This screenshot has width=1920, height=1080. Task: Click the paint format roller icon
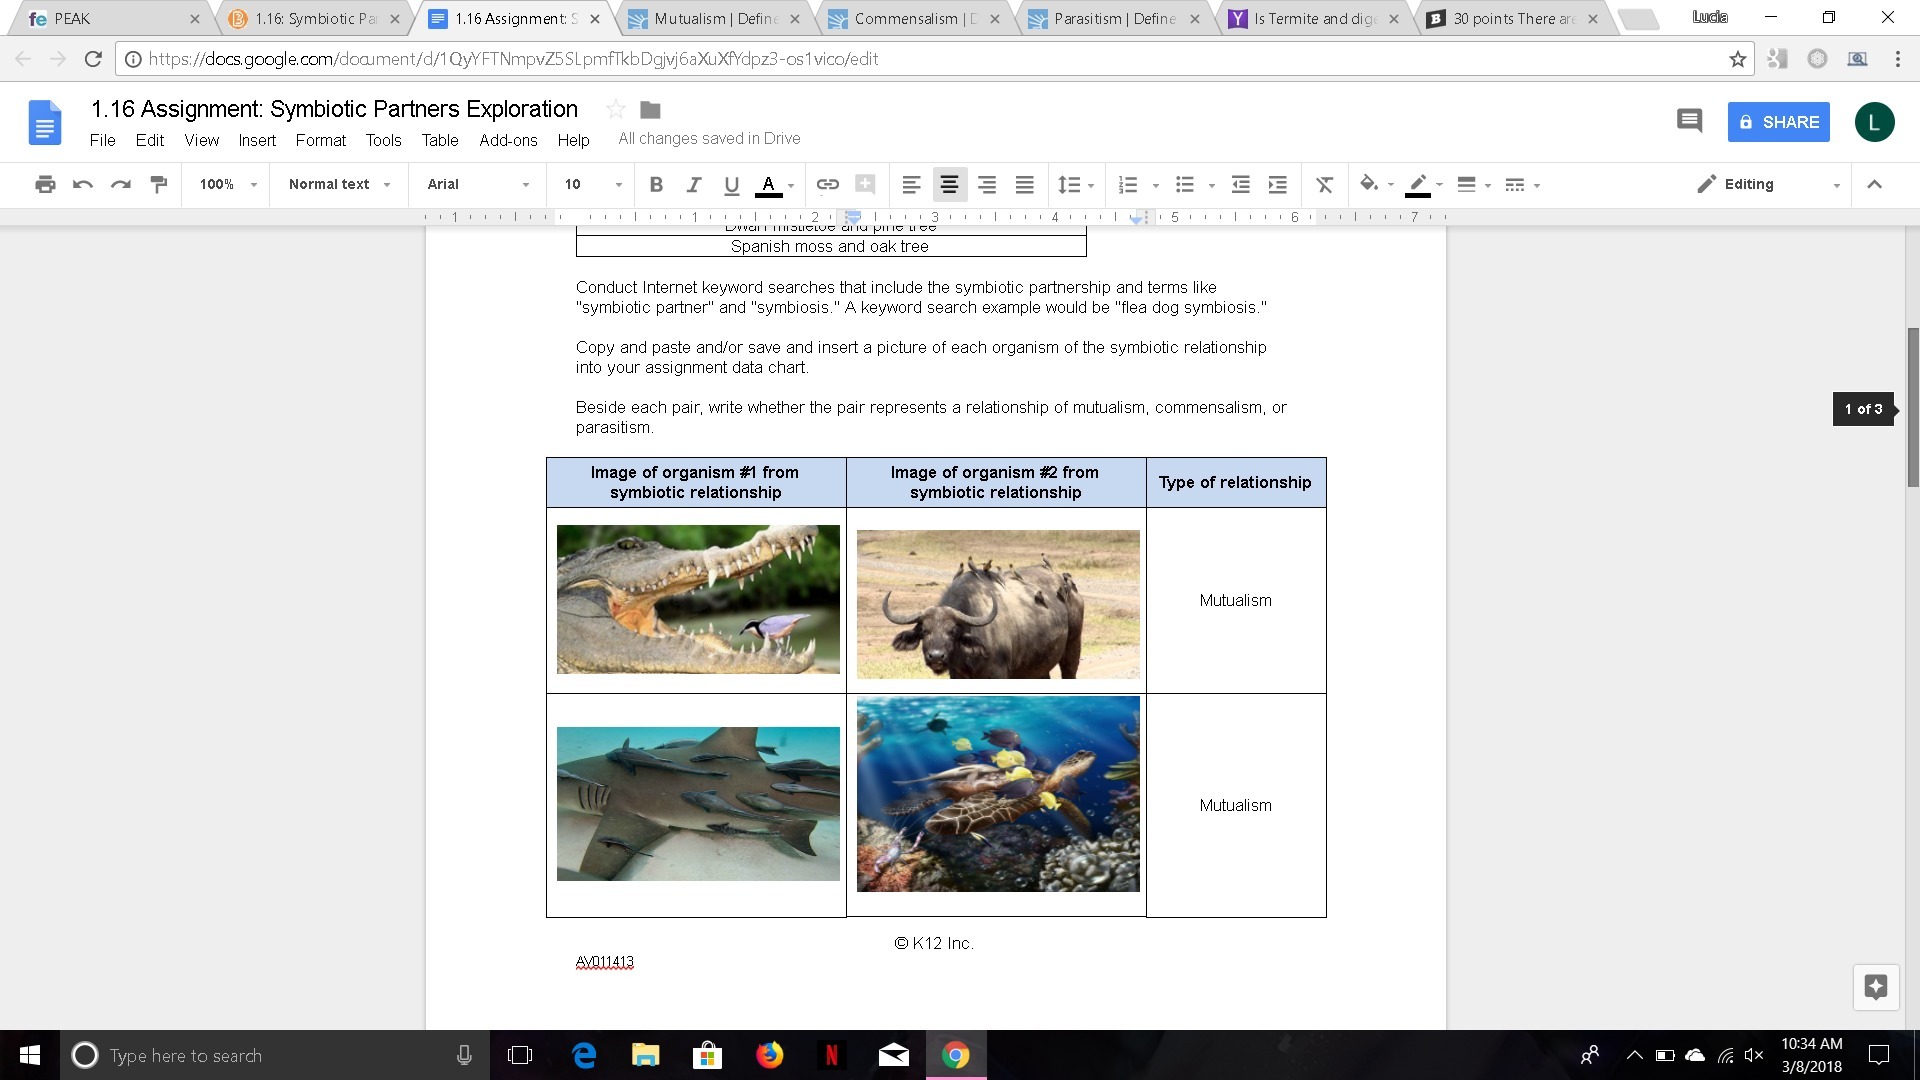click(x=158, y=184)
